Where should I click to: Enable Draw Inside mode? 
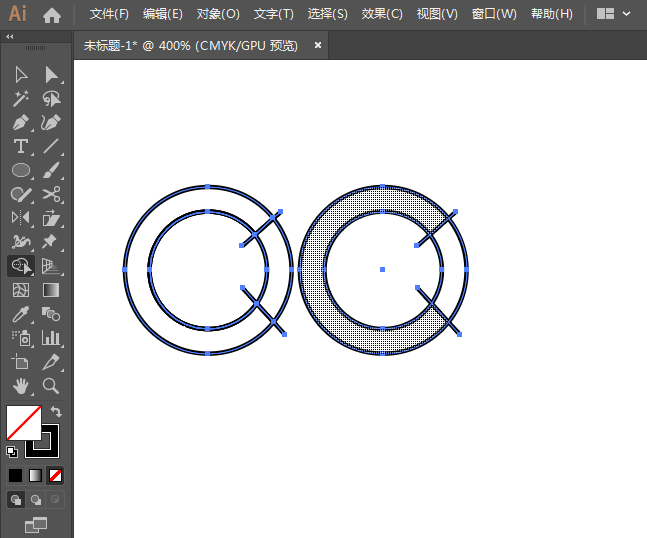click(x=55, y=500)
